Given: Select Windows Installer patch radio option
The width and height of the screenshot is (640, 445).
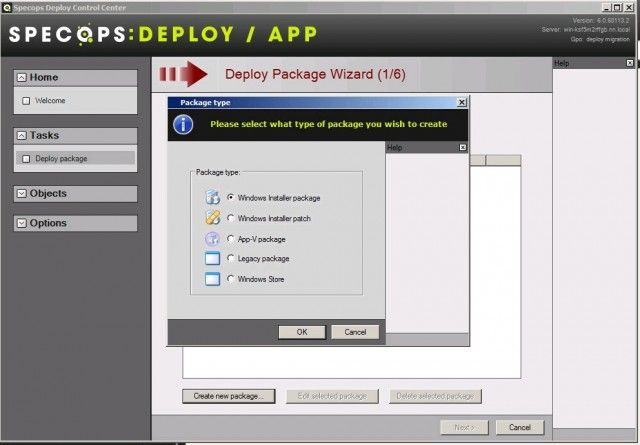Looking at the screenshot, I should [231, 218].
